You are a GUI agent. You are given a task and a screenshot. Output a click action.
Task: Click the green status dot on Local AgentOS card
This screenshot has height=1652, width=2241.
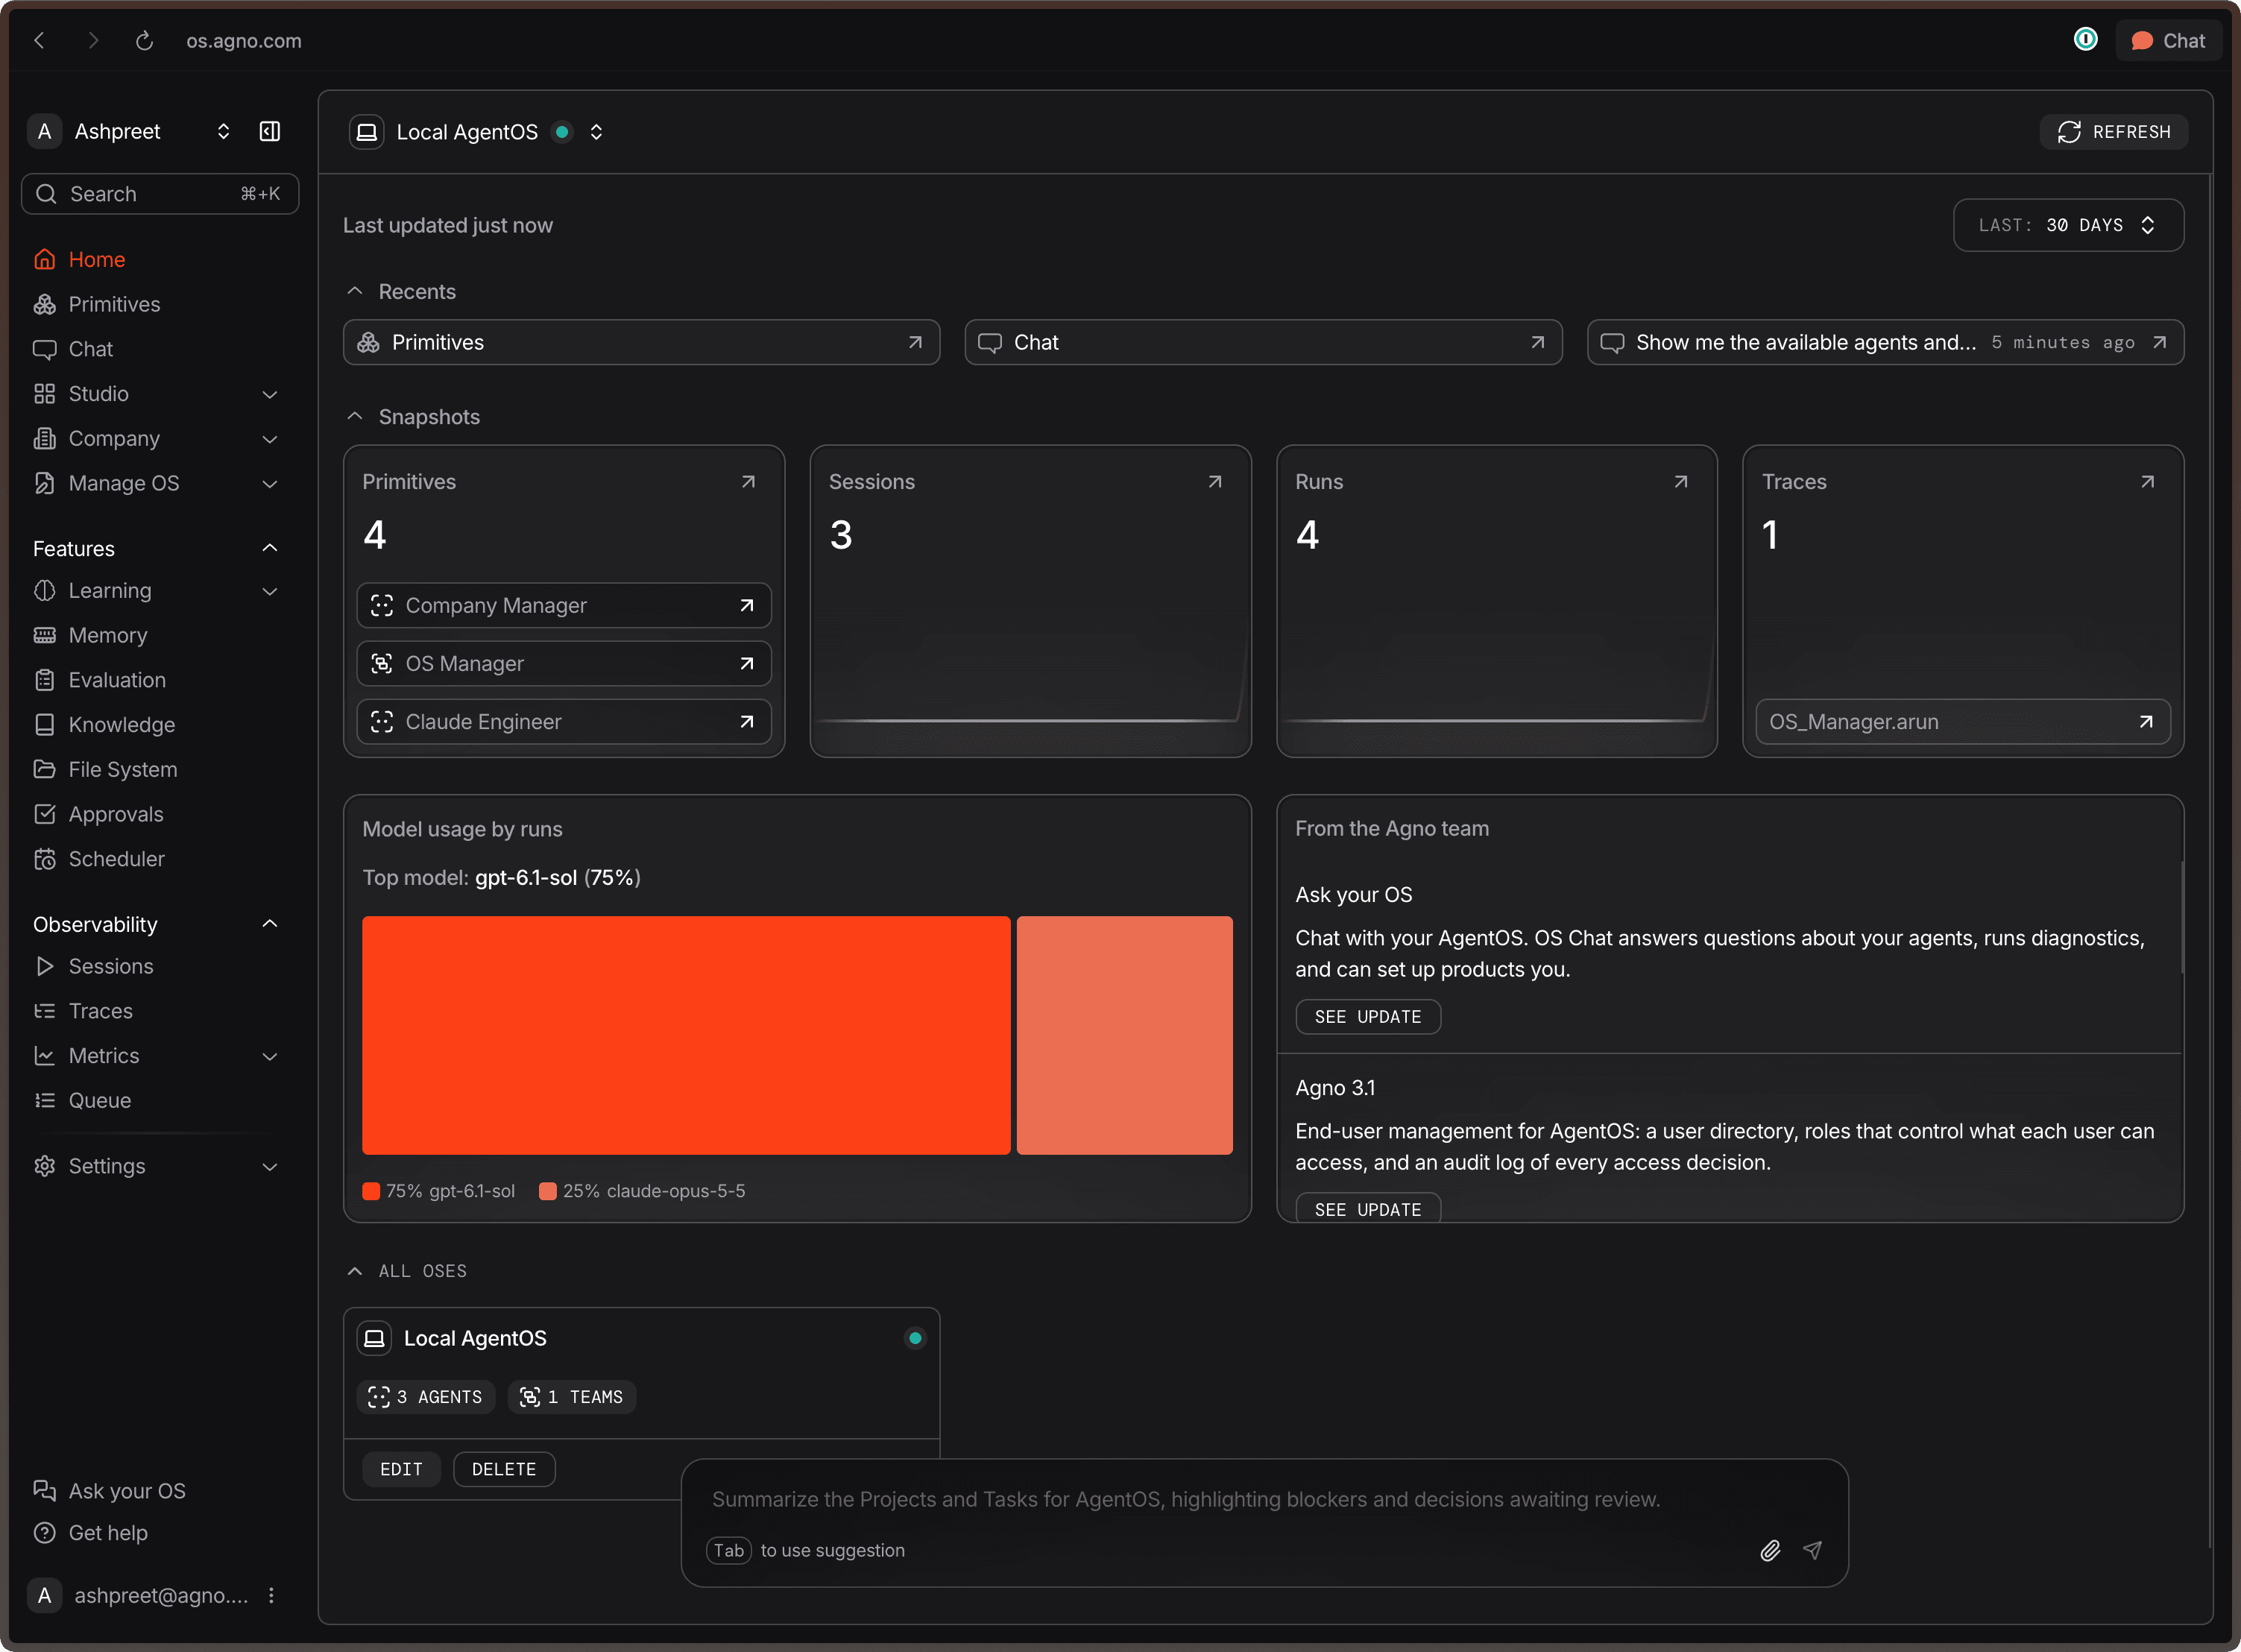point(915,1338)
